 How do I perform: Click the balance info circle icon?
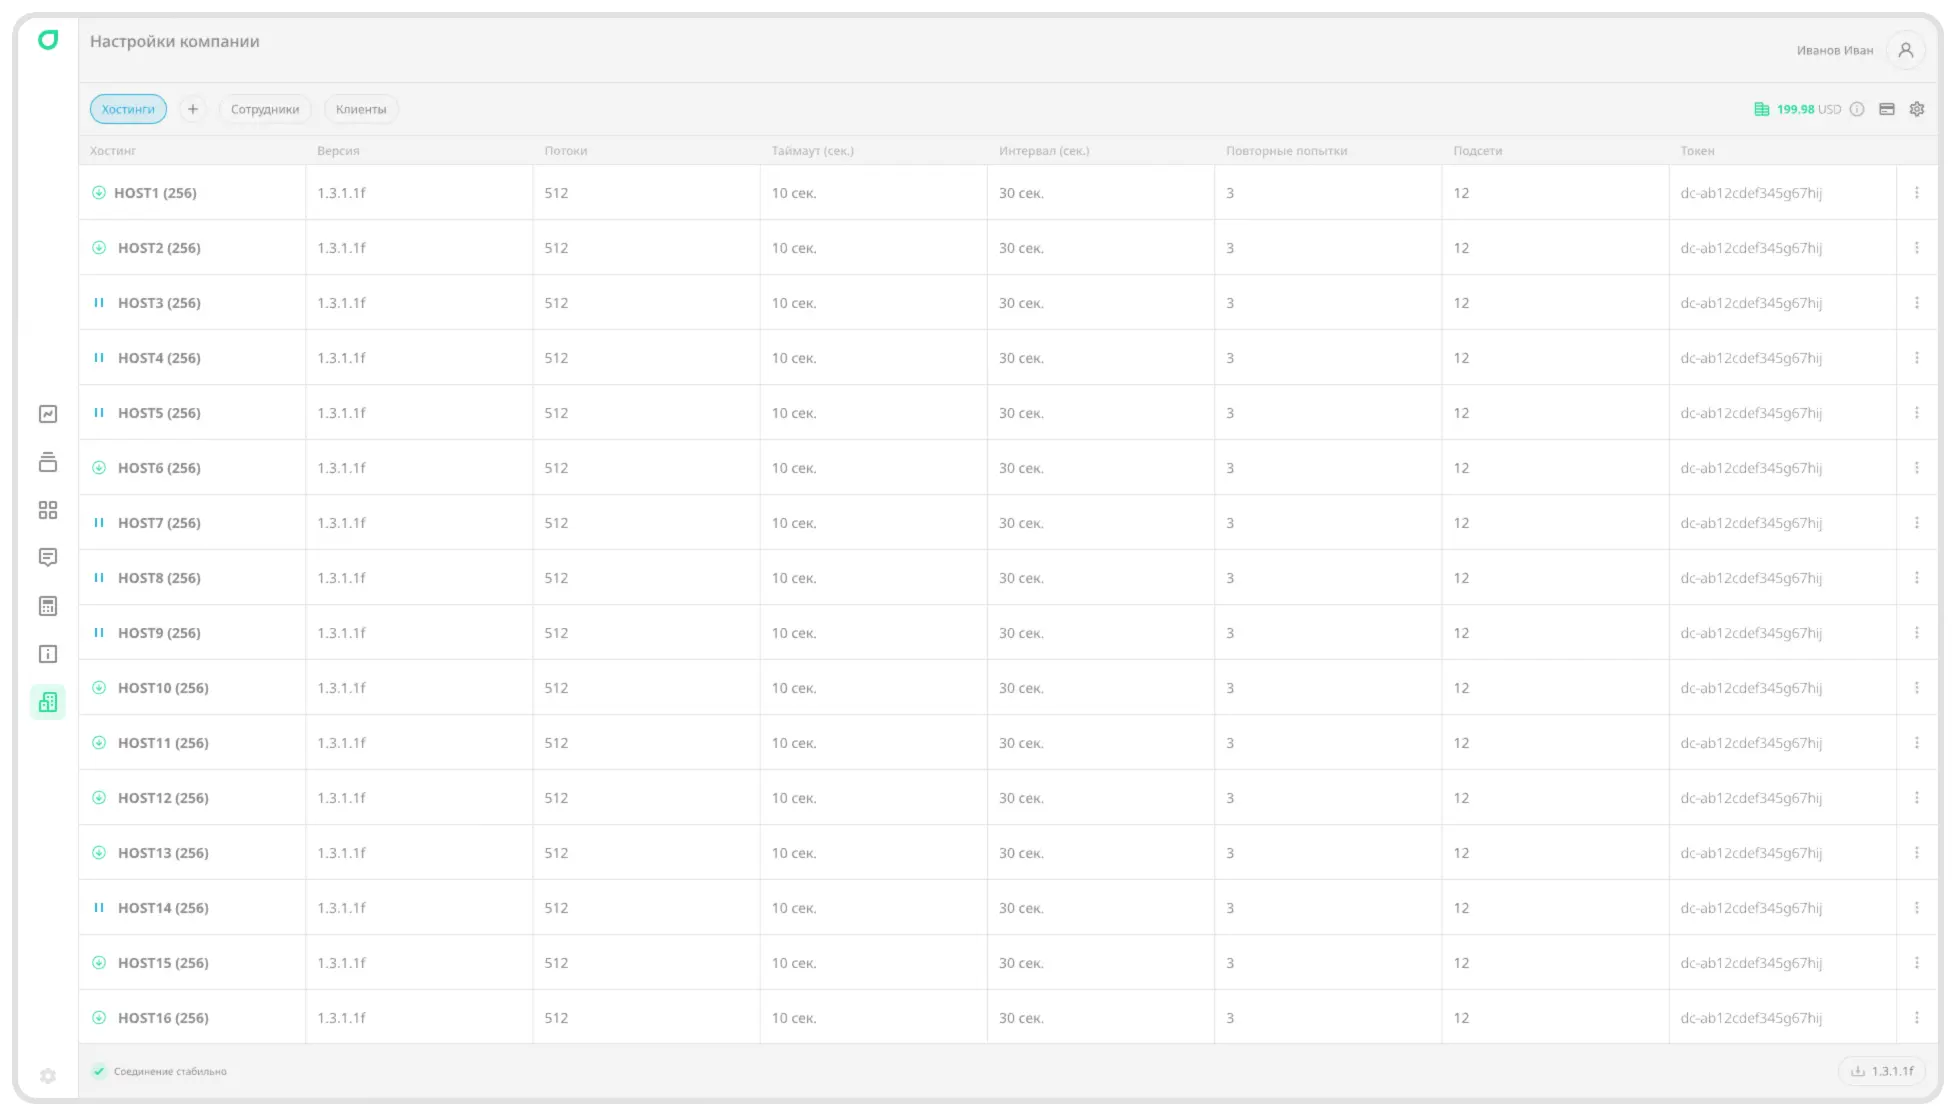[1857, 109]
